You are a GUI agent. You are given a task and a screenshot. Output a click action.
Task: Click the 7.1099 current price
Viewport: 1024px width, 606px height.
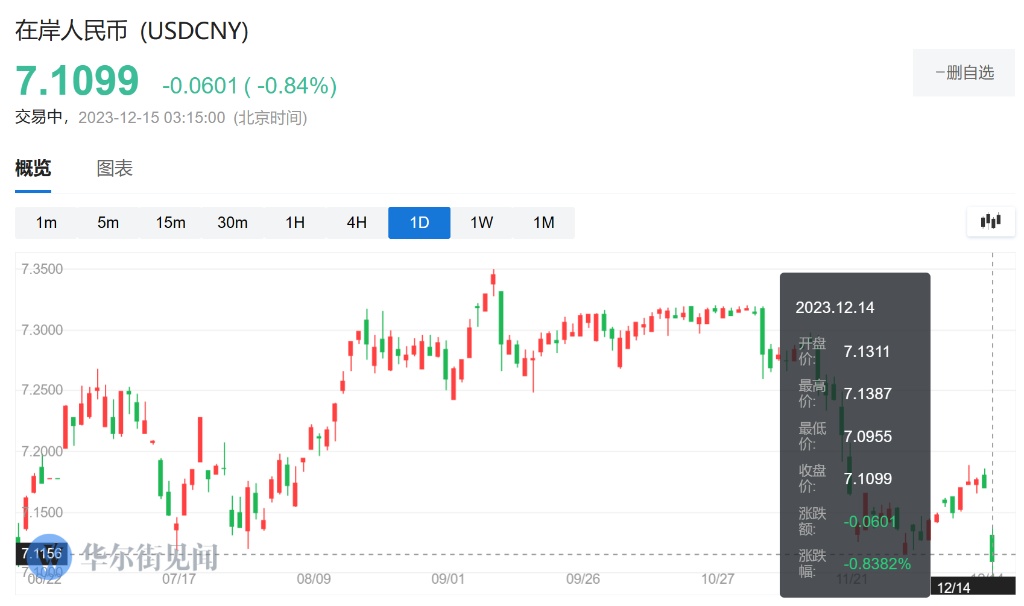[76, 80]
